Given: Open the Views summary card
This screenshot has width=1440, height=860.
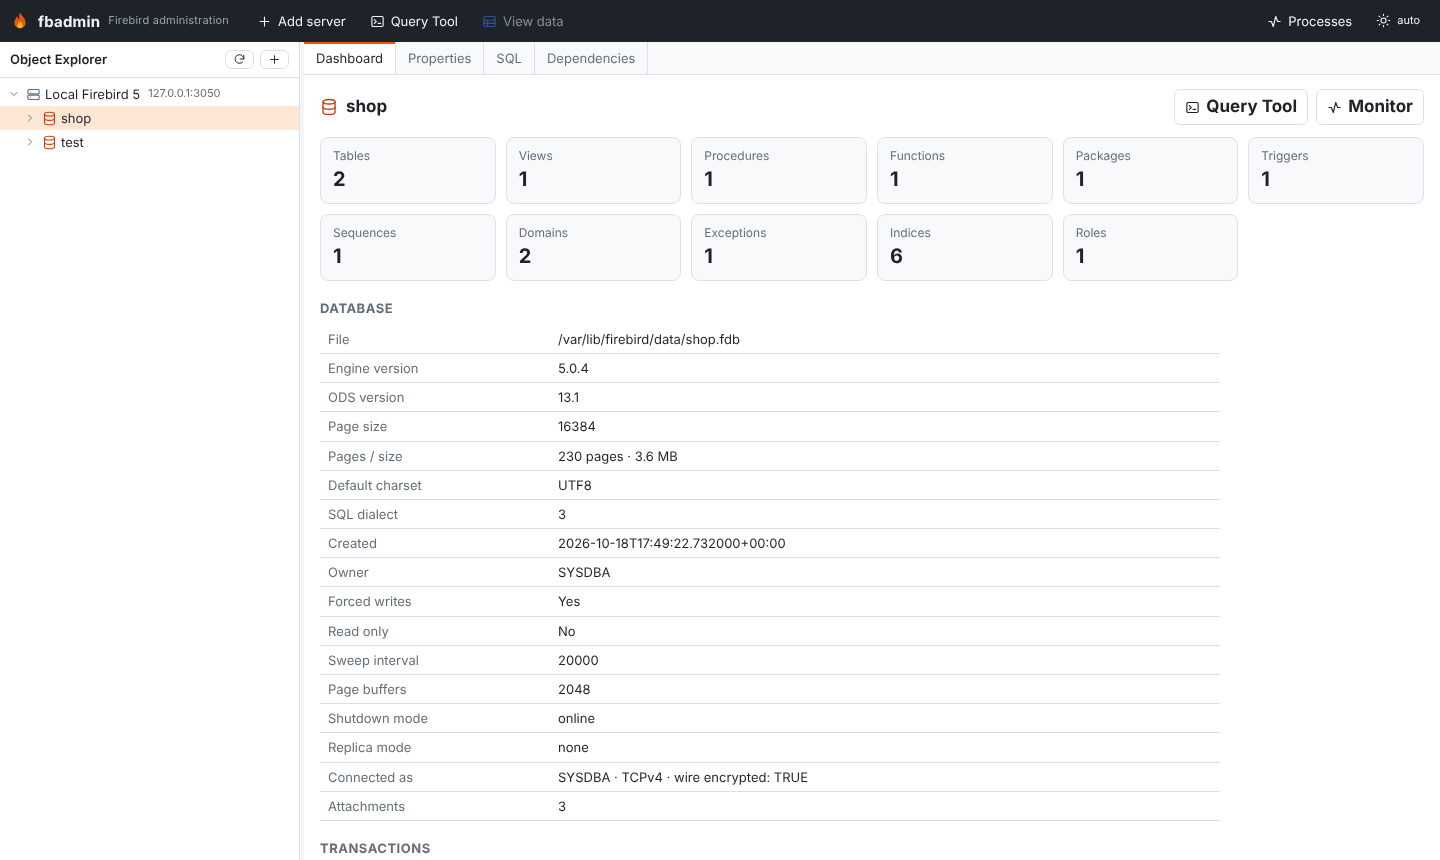Looking at the screenshot, I should (x=593, y=170).
